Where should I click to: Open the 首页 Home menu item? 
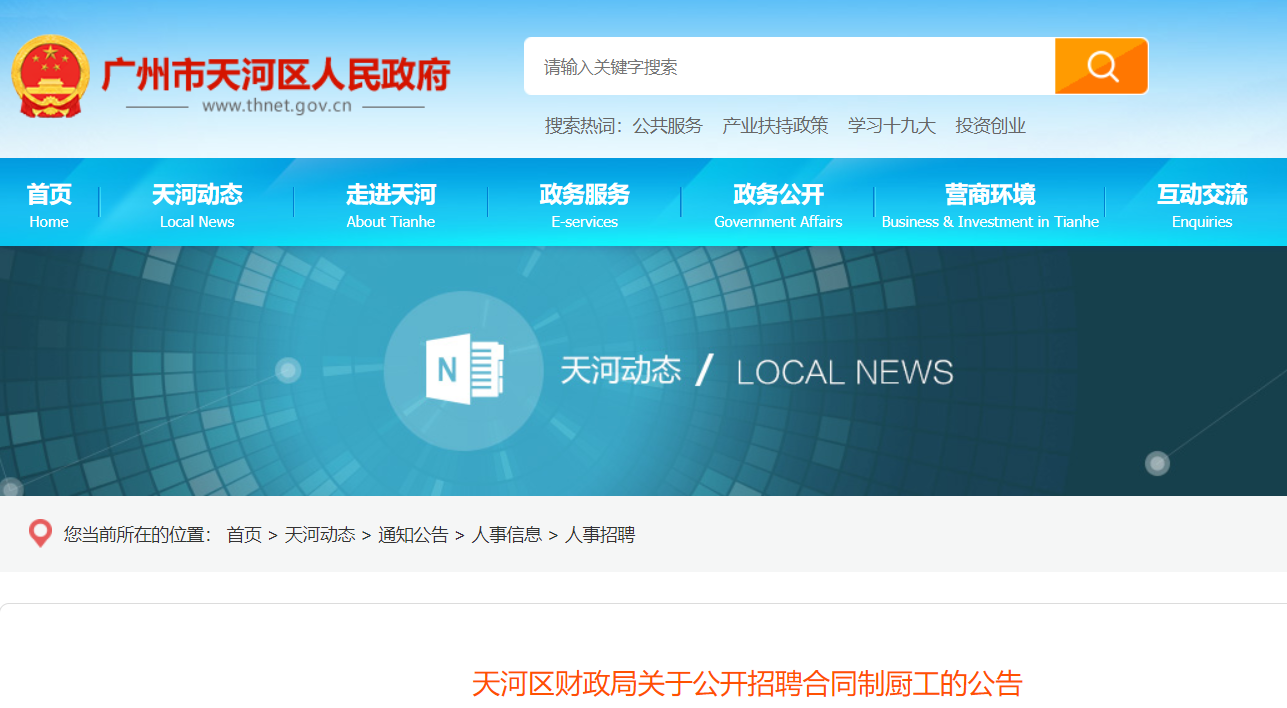49,205
